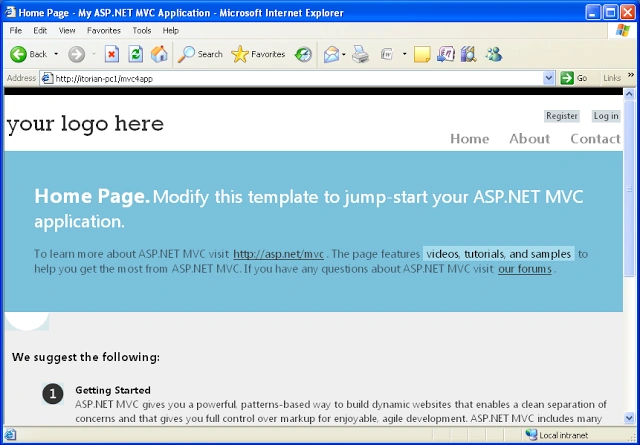Click the green Go button
Screen dimensions: 640x445
click(574, 78)
